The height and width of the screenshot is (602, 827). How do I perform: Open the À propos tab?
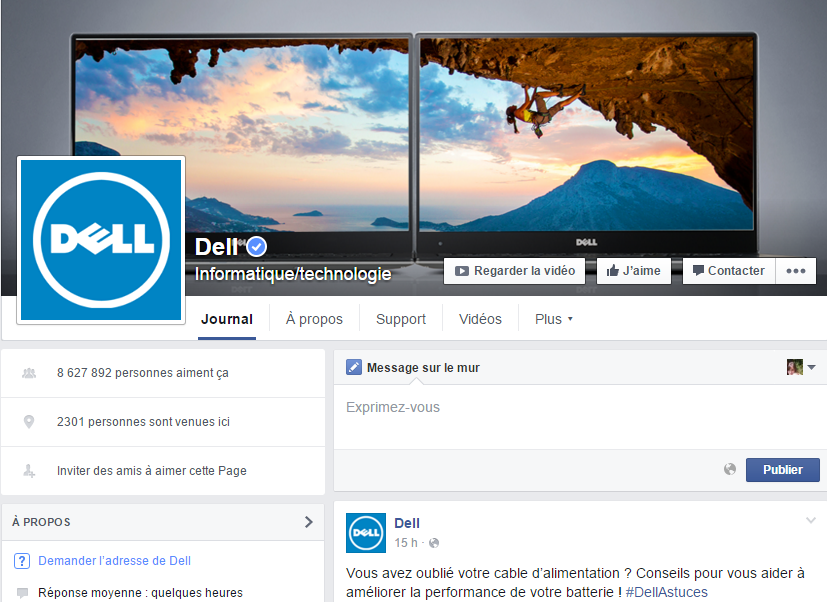coord(314,319)
